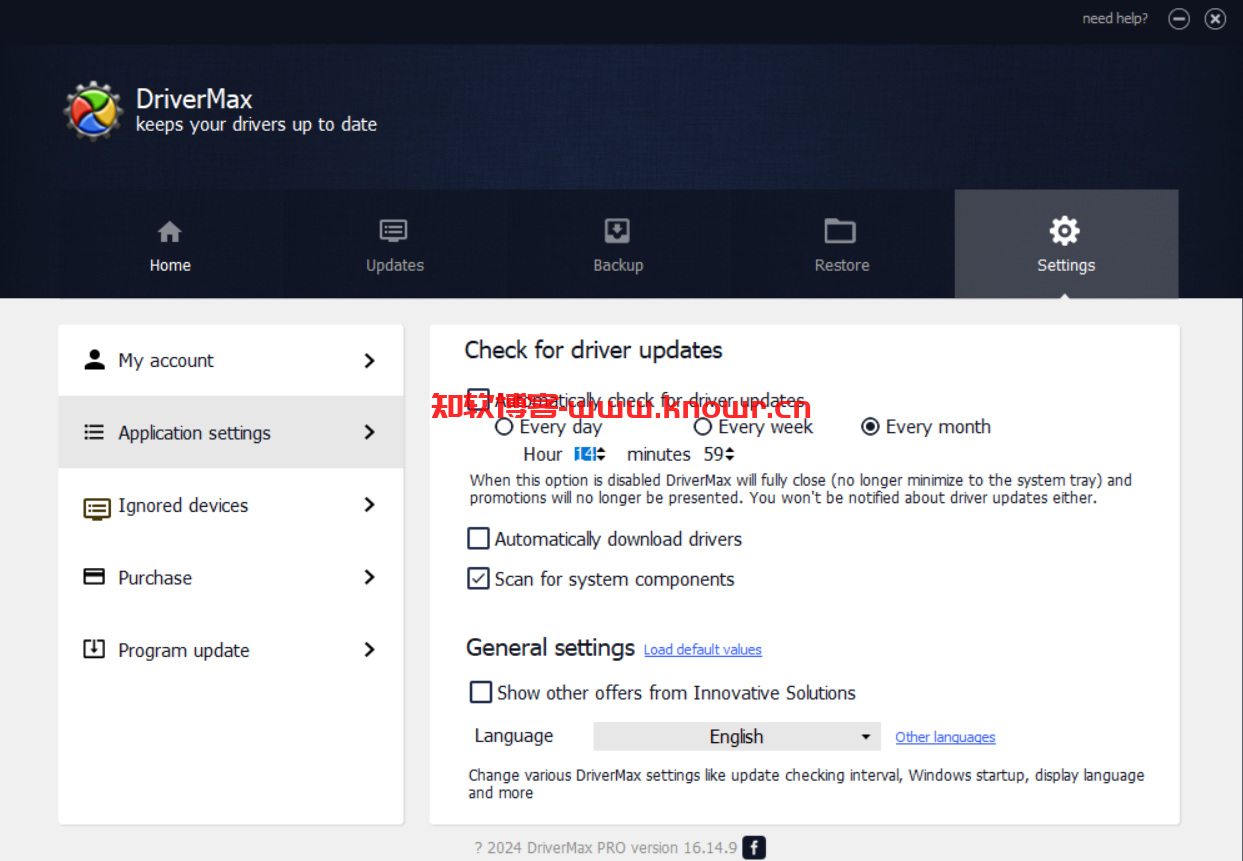Adjust the Hour spinner arrows
This screenshot has height=861, width=1243.
pyautogui.click(x=602, y=454)
